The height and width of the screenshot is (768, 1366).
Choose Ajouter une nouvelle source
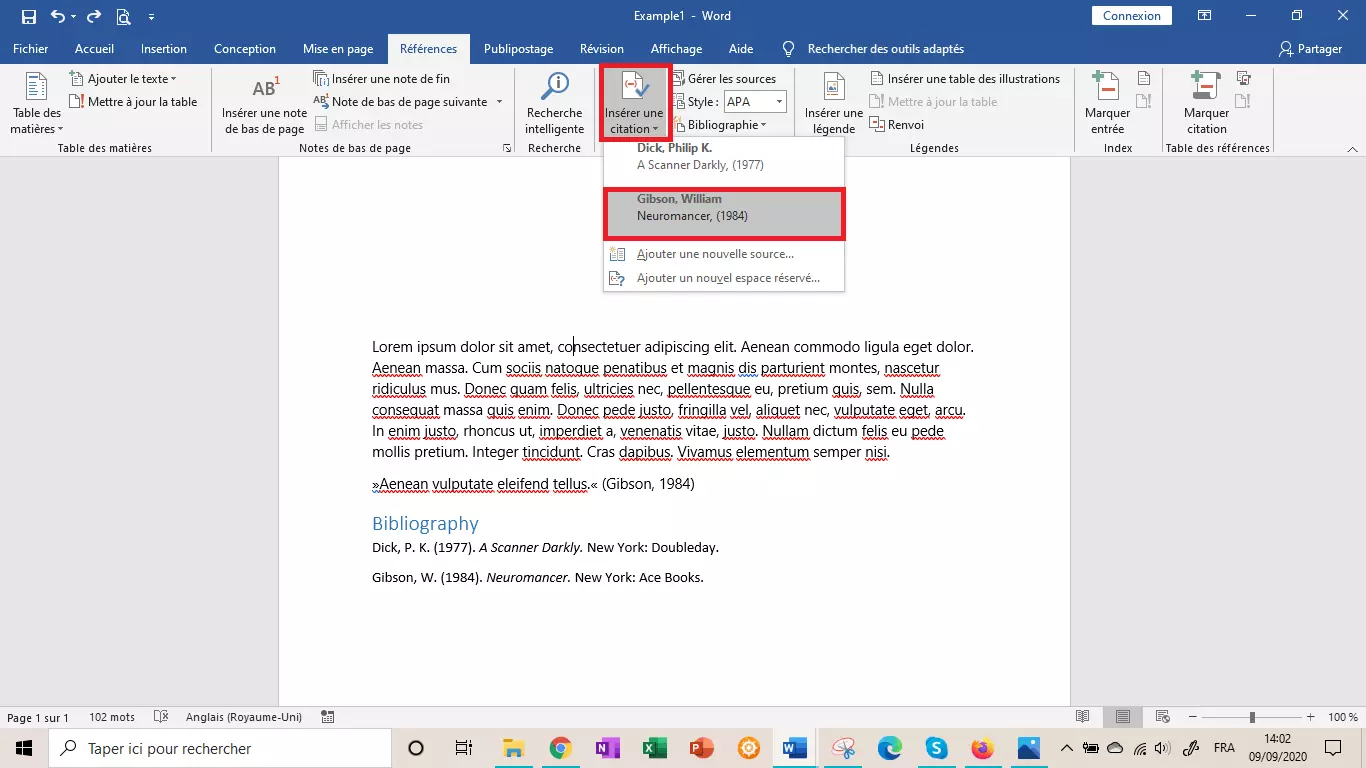pyautogui.click(x=724, y=254)
